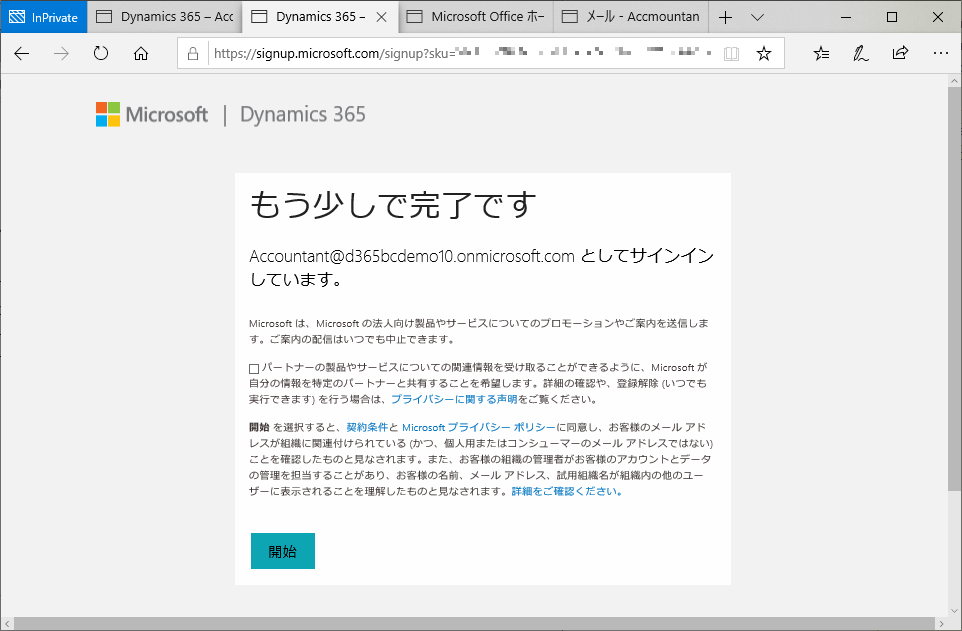Click the InPrivate indicator
Viewport: 962px width, 631px height.
point(44,17)
